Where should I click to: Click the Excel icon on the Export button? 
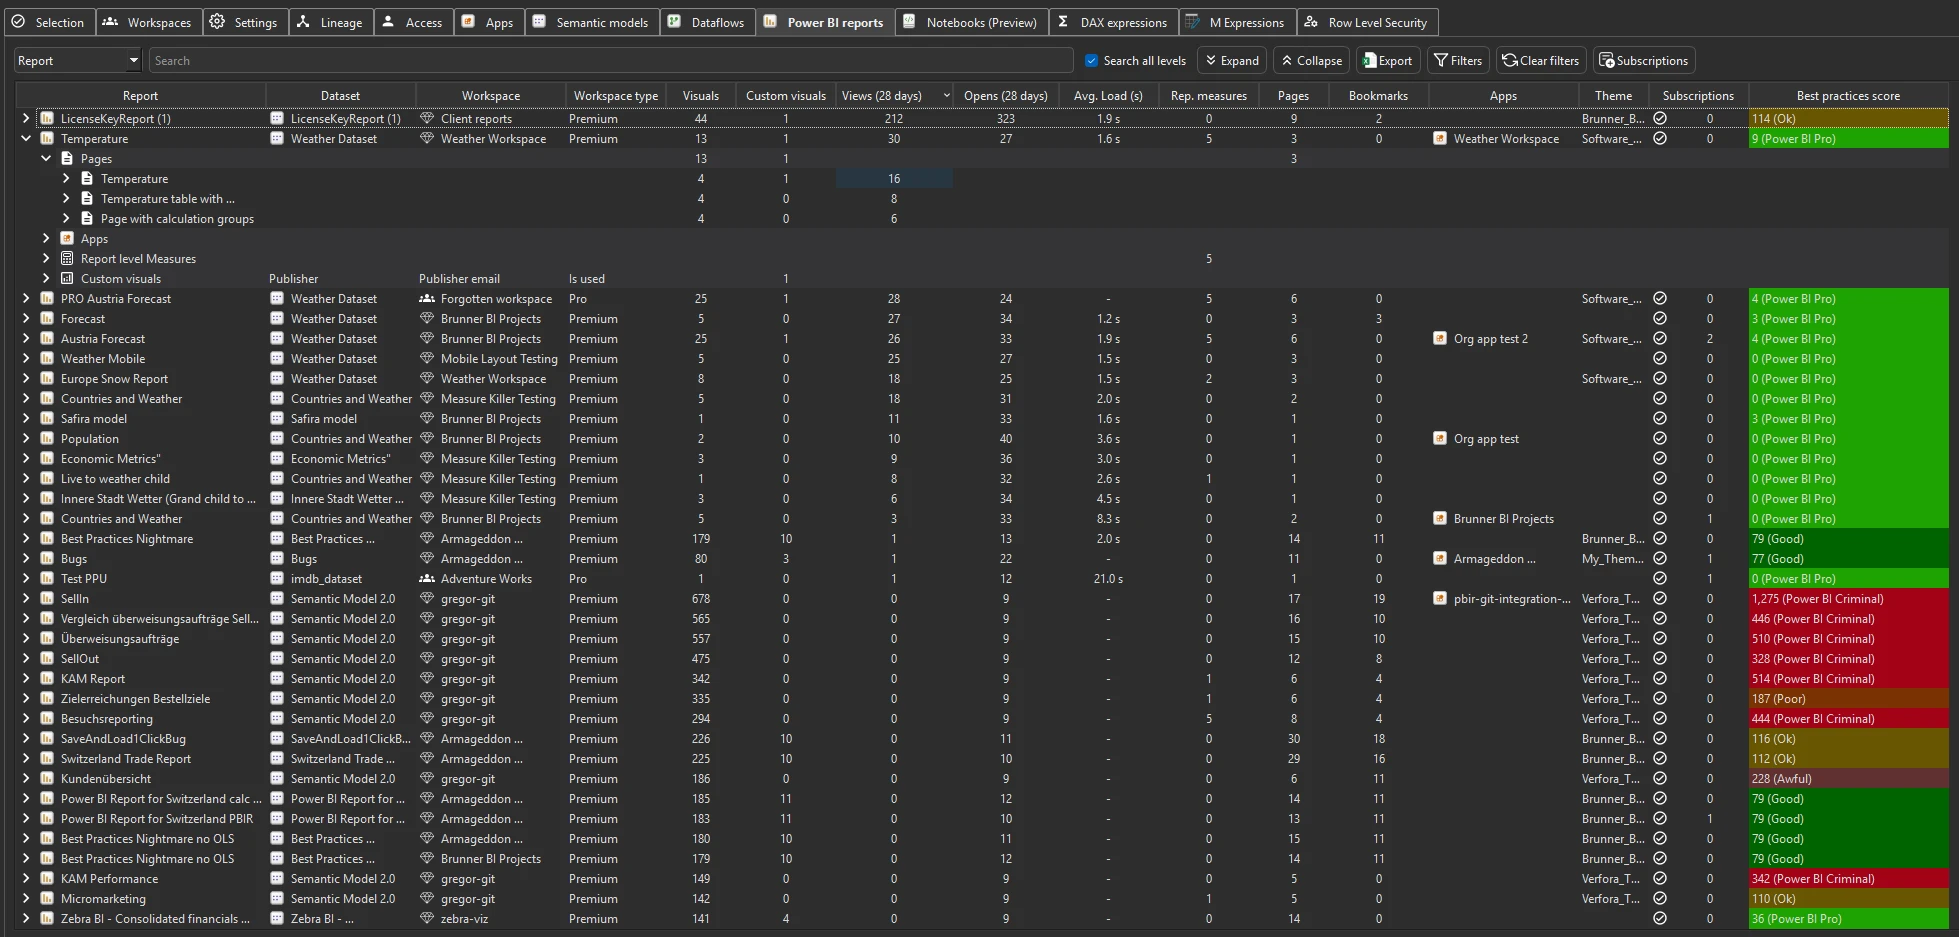click(x=1369, y=60)
